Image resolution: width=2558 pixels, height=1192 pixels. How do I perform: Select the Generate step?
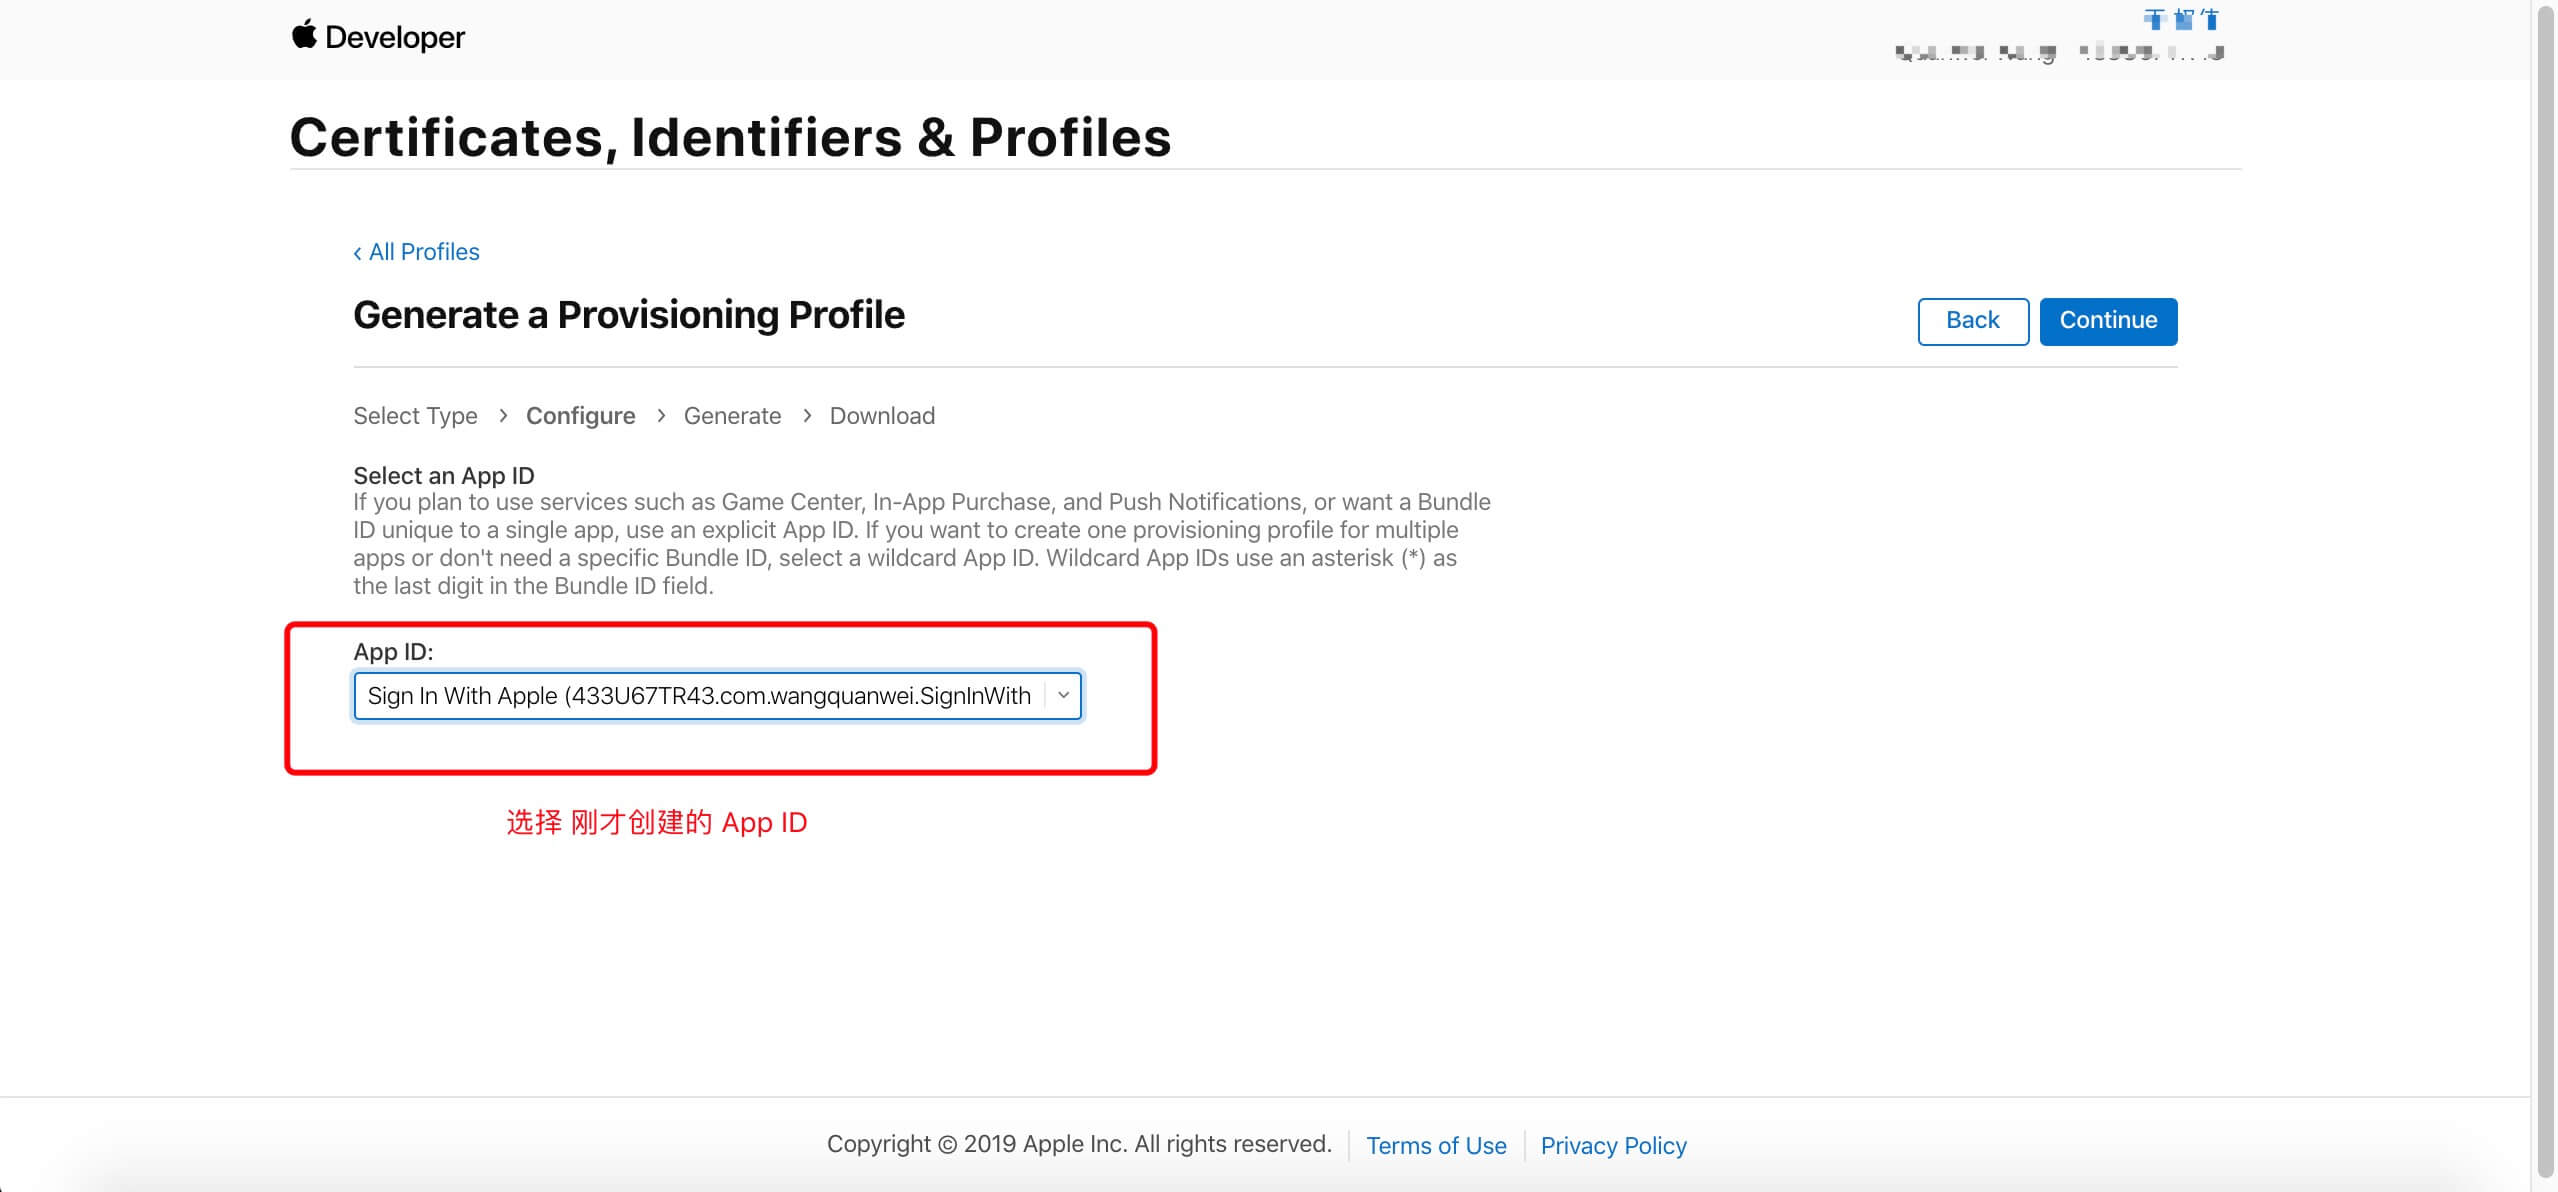coord(732,416)
